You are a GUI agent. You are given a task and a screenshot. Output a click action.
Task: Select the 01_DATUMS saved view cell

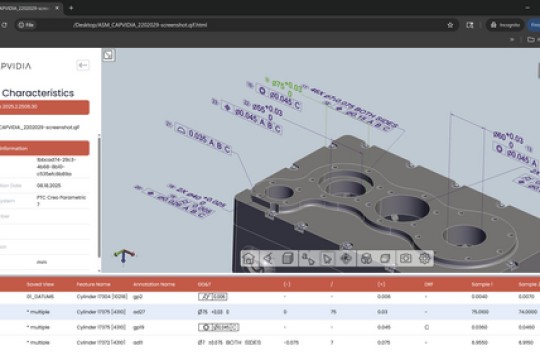tap(40, 296)
